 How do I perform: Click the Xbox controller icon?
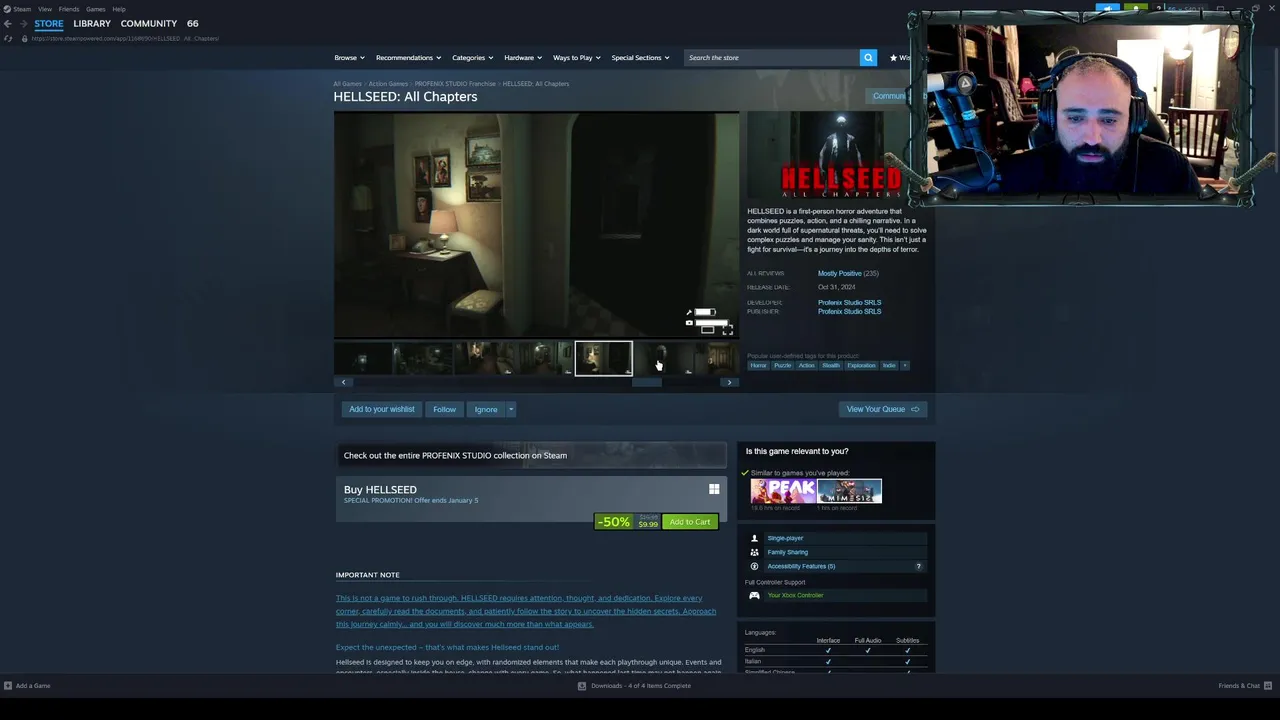(754, 595)
